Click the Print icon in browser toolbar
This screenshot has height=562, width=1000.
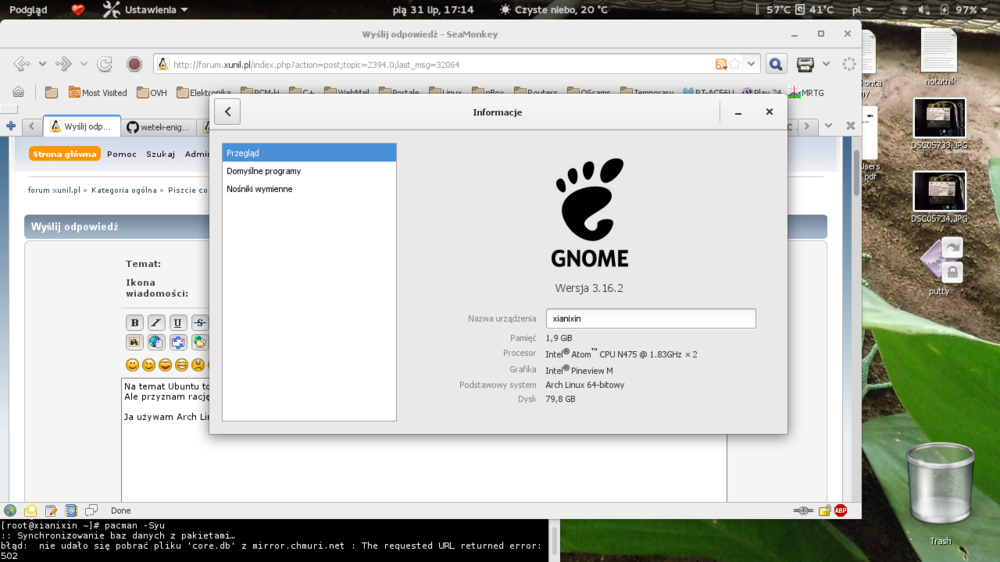tap(805, 64)
